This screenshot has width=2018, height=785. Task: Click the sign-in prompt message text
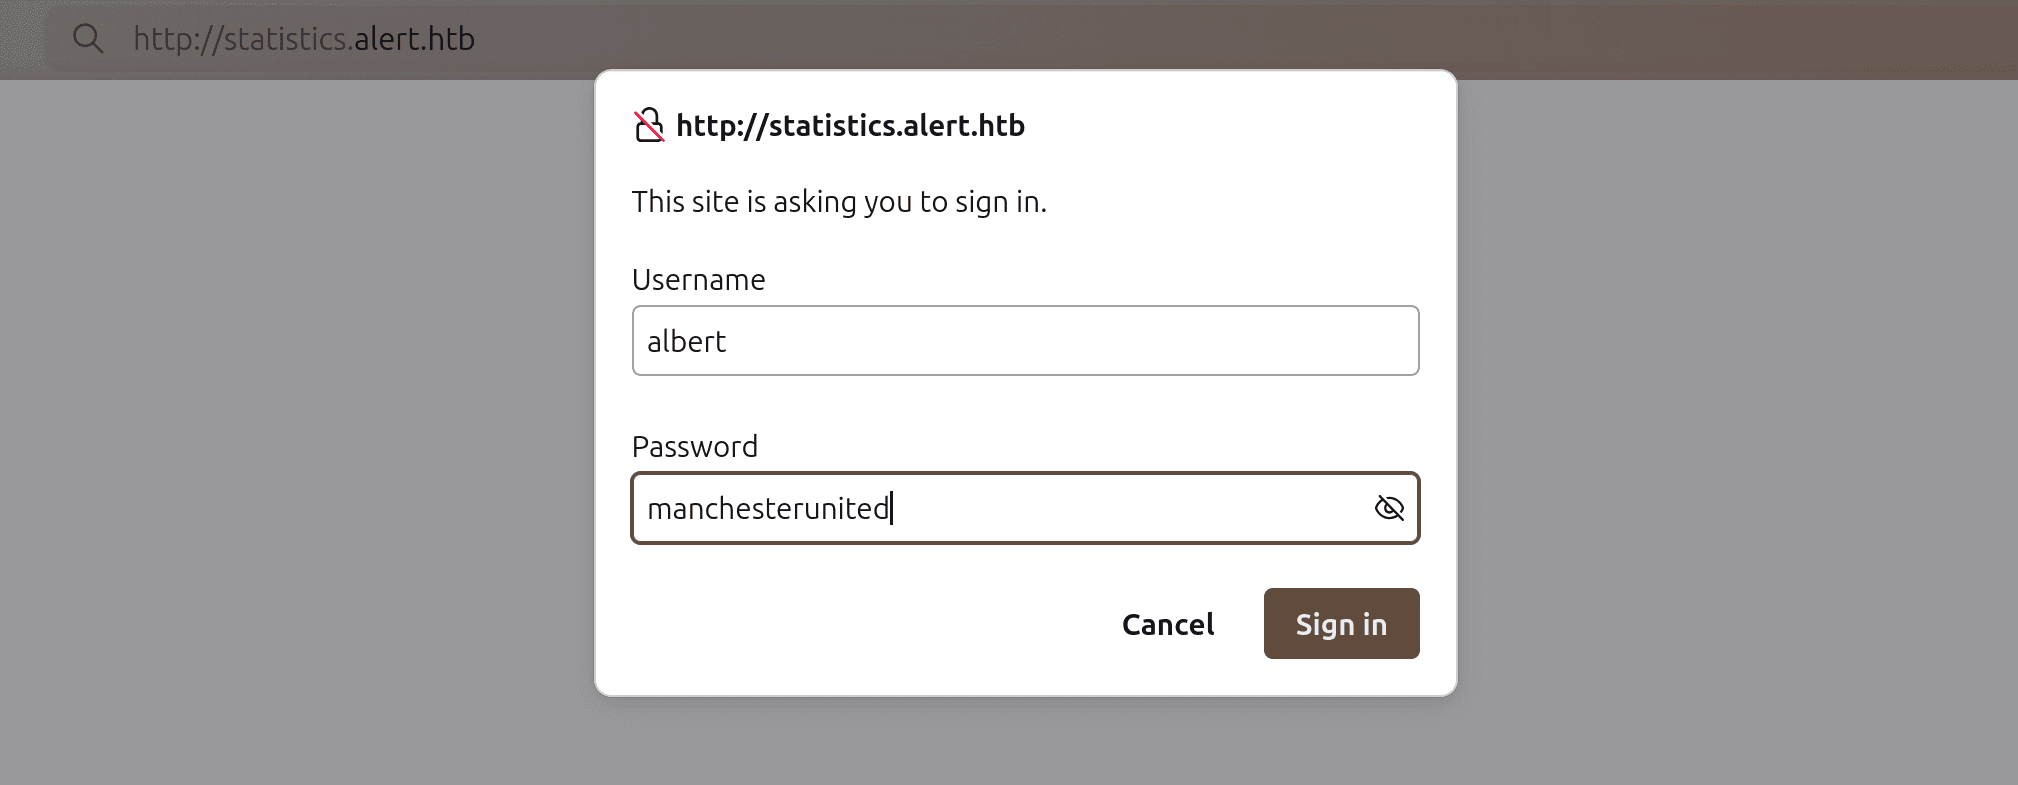pyautogui.click(x=839, y=201)
